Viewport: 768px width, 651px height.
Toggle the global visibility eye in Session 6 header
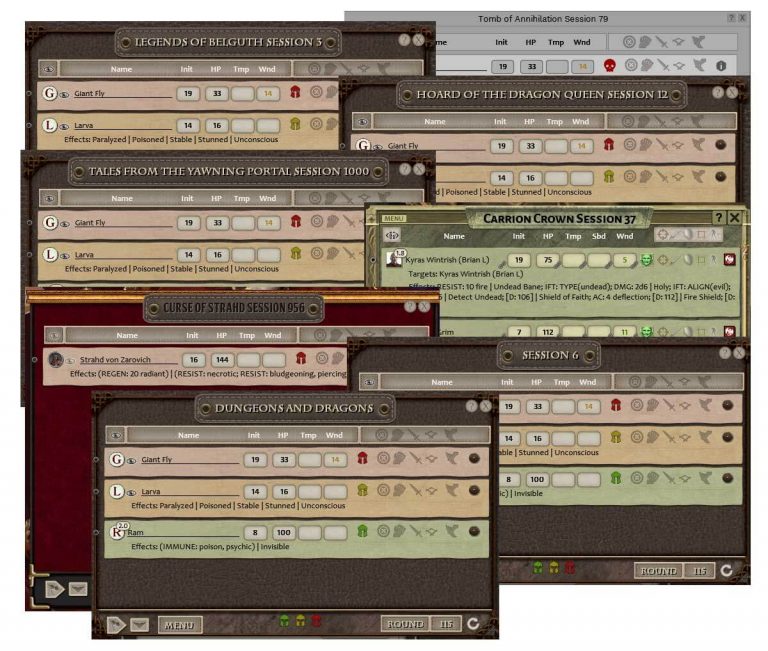[370, 382]
